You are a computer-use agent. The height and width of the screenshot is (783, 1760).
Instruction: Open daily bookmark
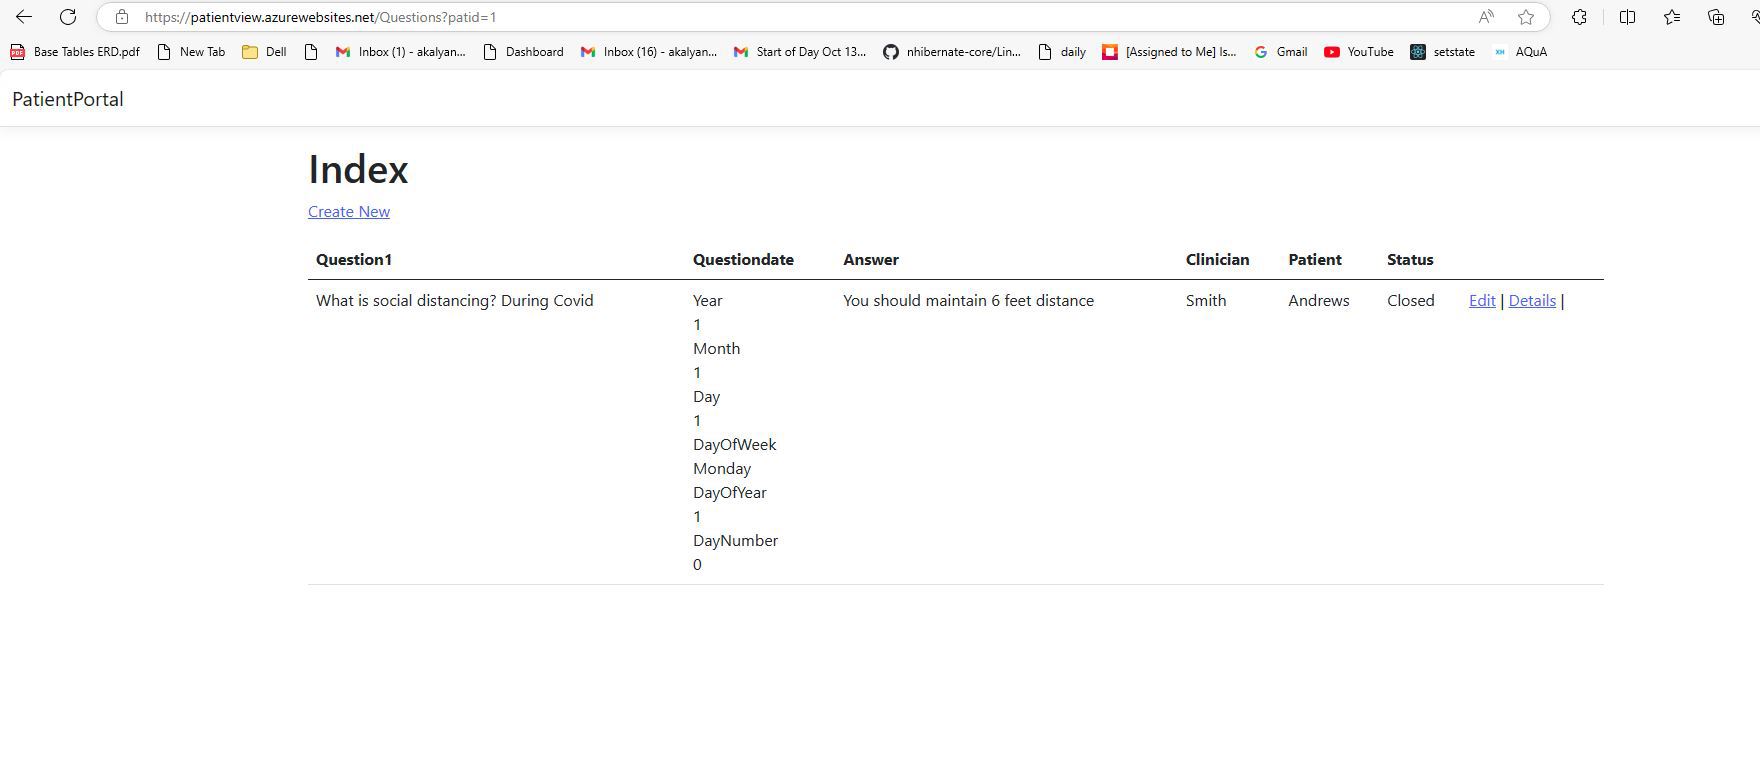(x=1062, y=52)
